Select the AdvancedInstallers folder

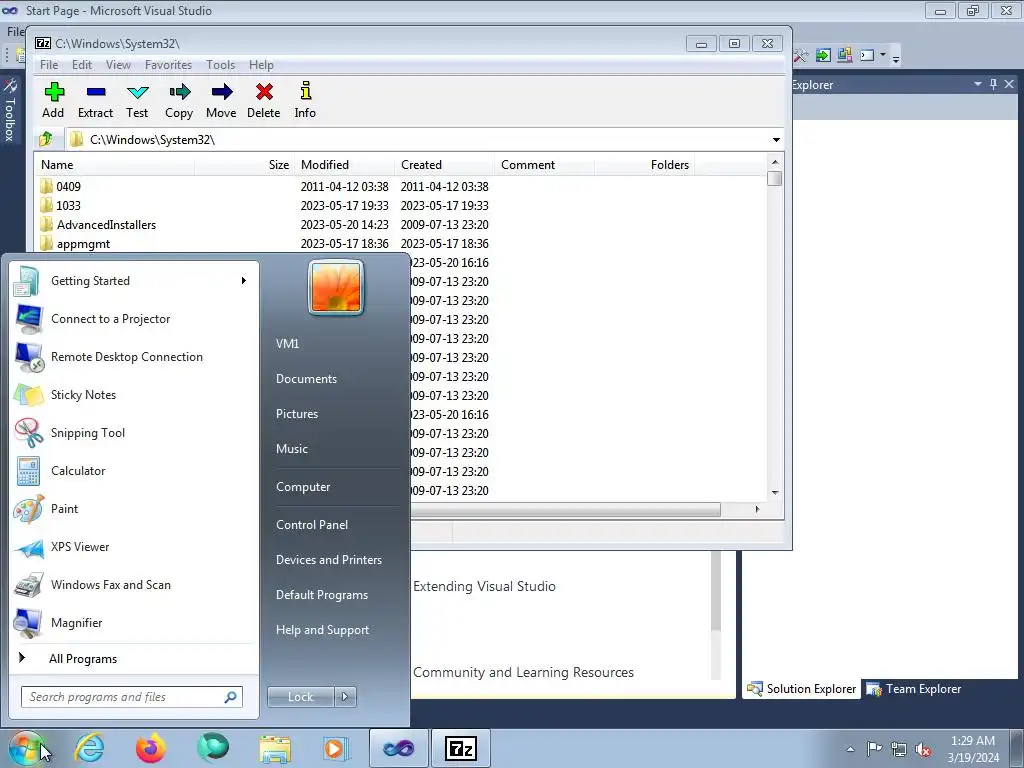(x=106, y=225)
